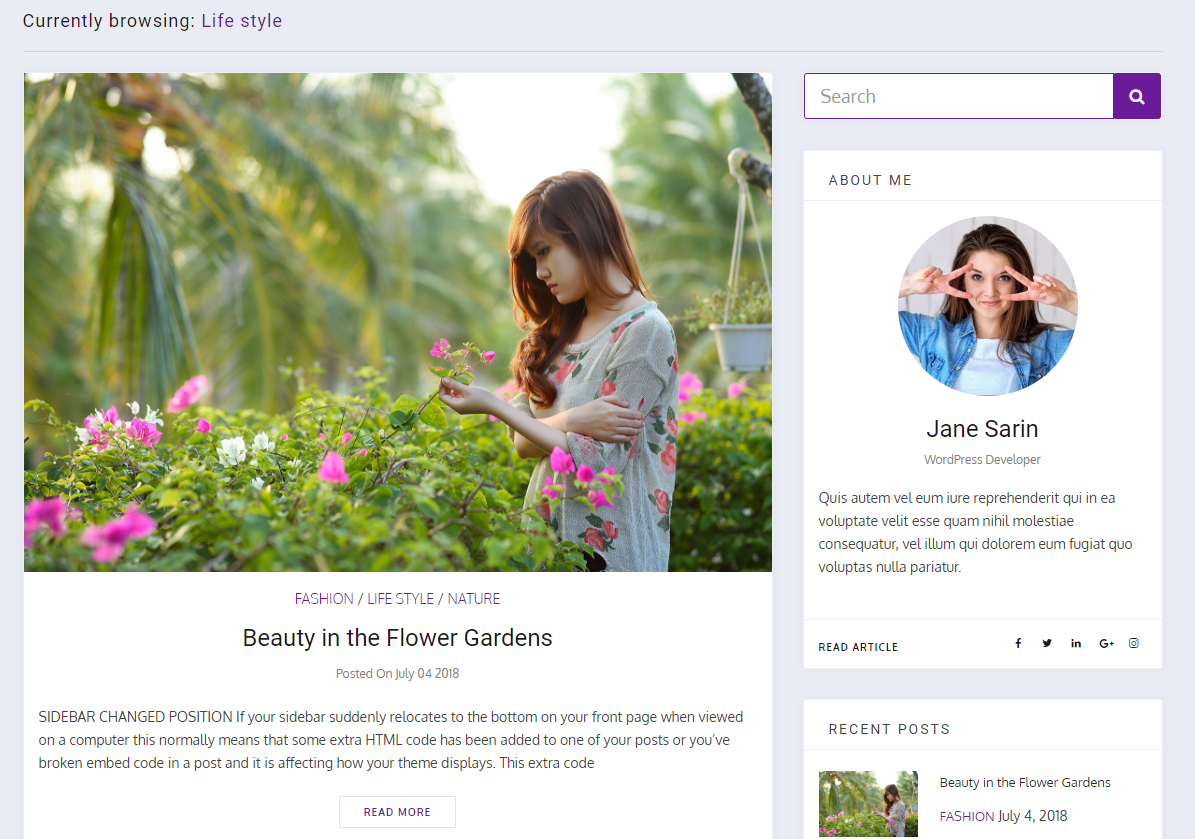Click READ ARTICLE in About Me widget
Image resolution: width=1195 pixels, height=839 pixels.
[858, 647]
